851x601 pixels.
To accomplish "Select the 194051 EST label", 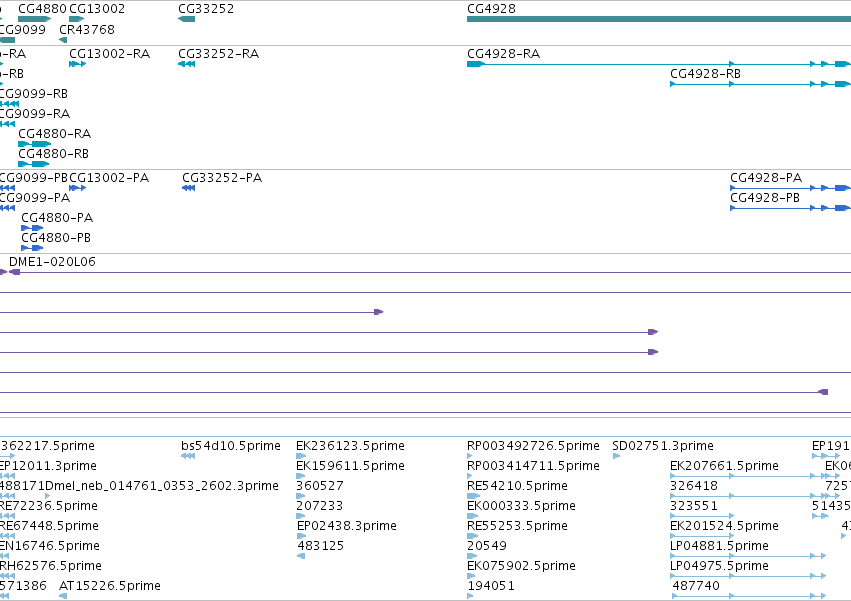I will 491,586.
